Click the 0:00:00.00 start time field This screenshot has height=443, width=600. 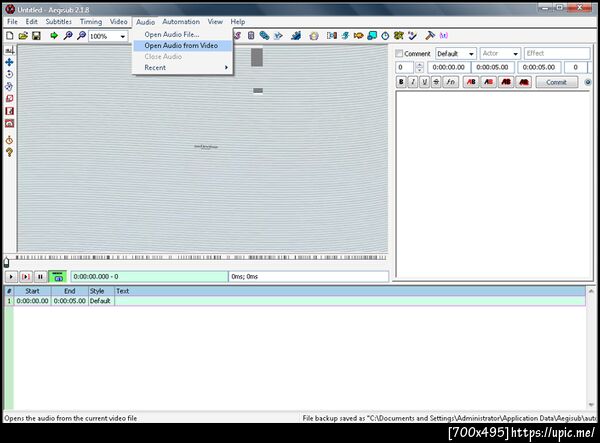click(x=448, y=67)
